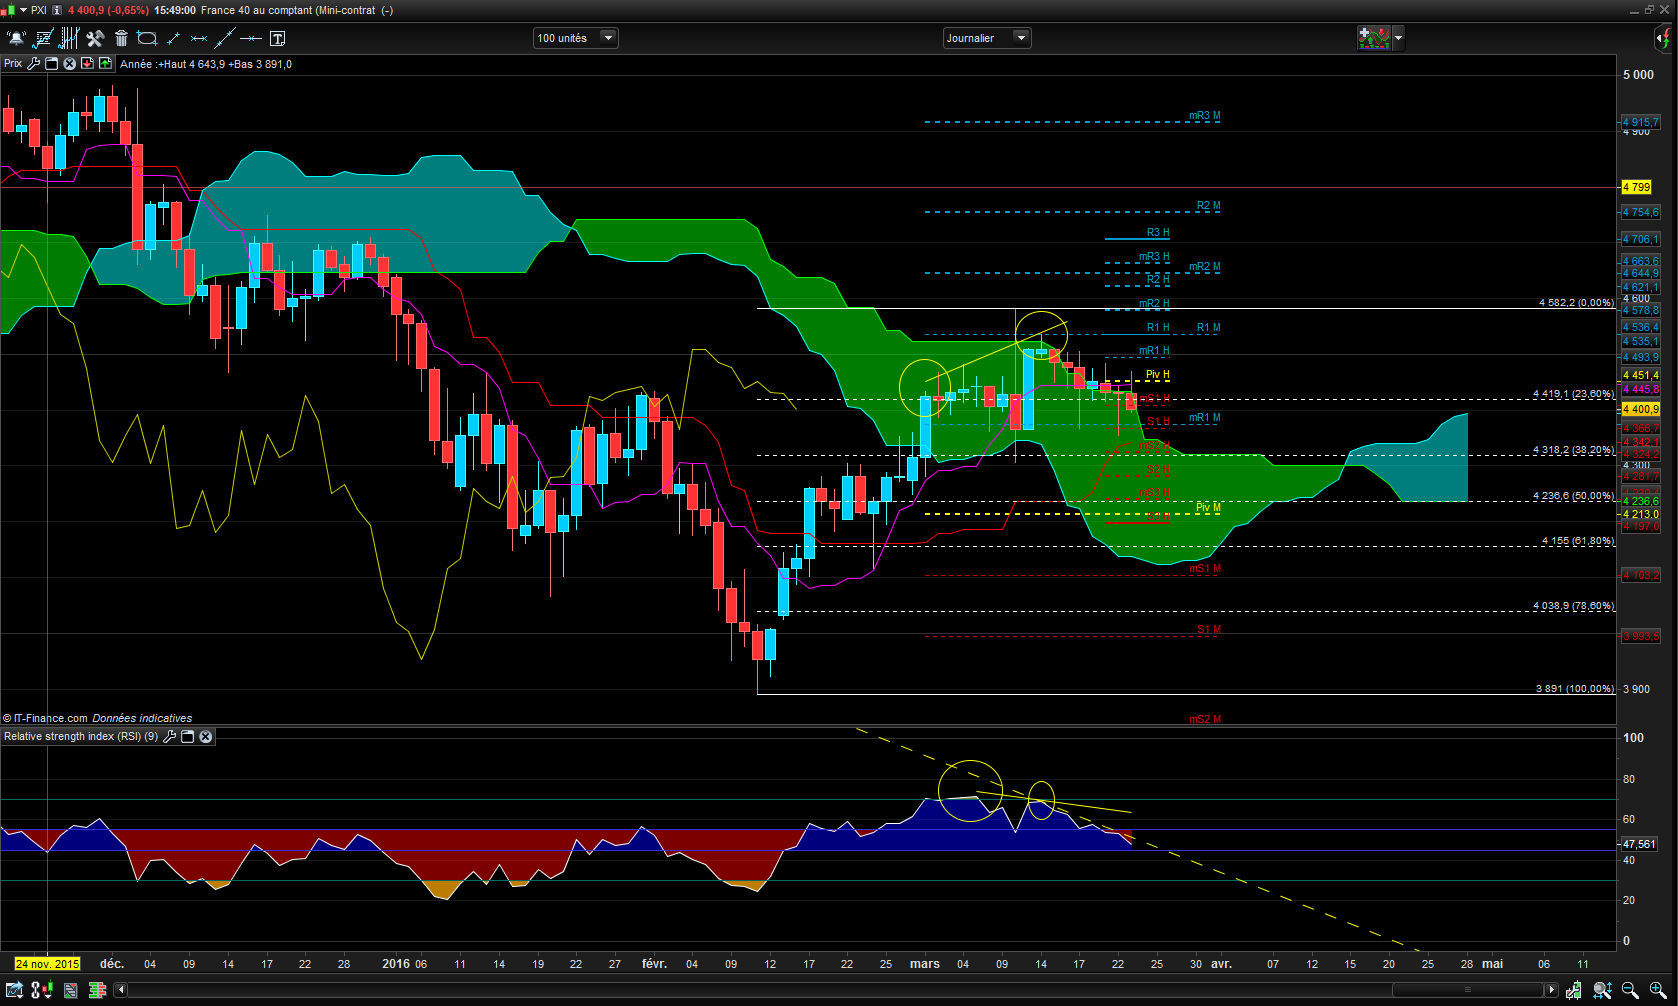1678x1006 pixels.
Task: Select the horizontal line drawing tool
Action: (251, 38)
